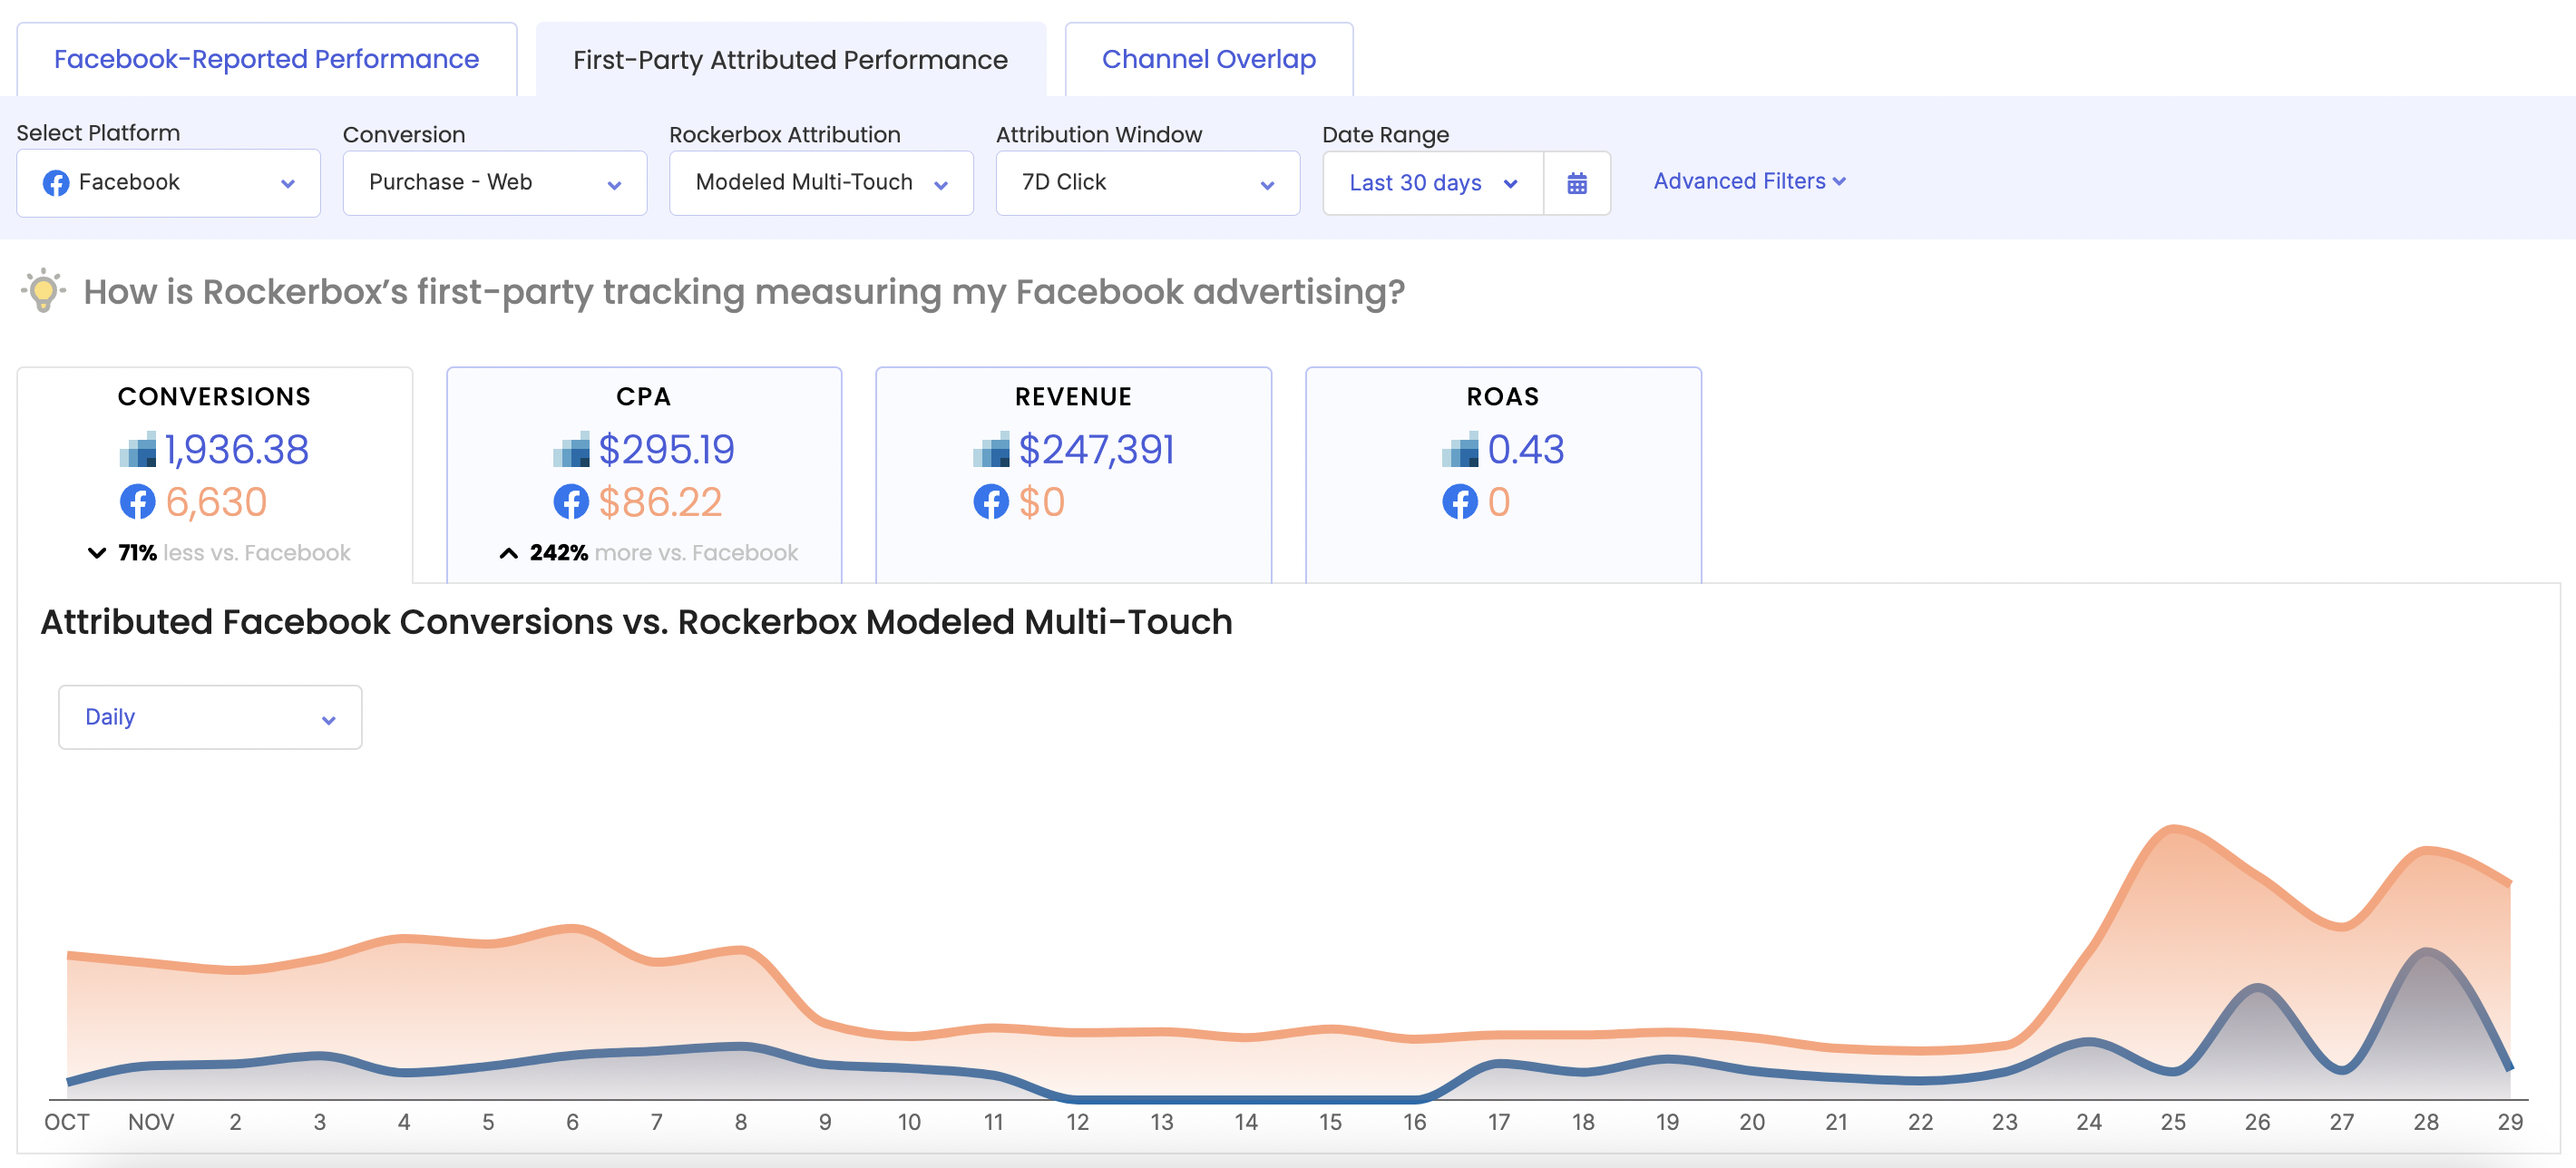Click the NOV axis label
This screenshot has width=2576, height=1168.
(151, 1122)
